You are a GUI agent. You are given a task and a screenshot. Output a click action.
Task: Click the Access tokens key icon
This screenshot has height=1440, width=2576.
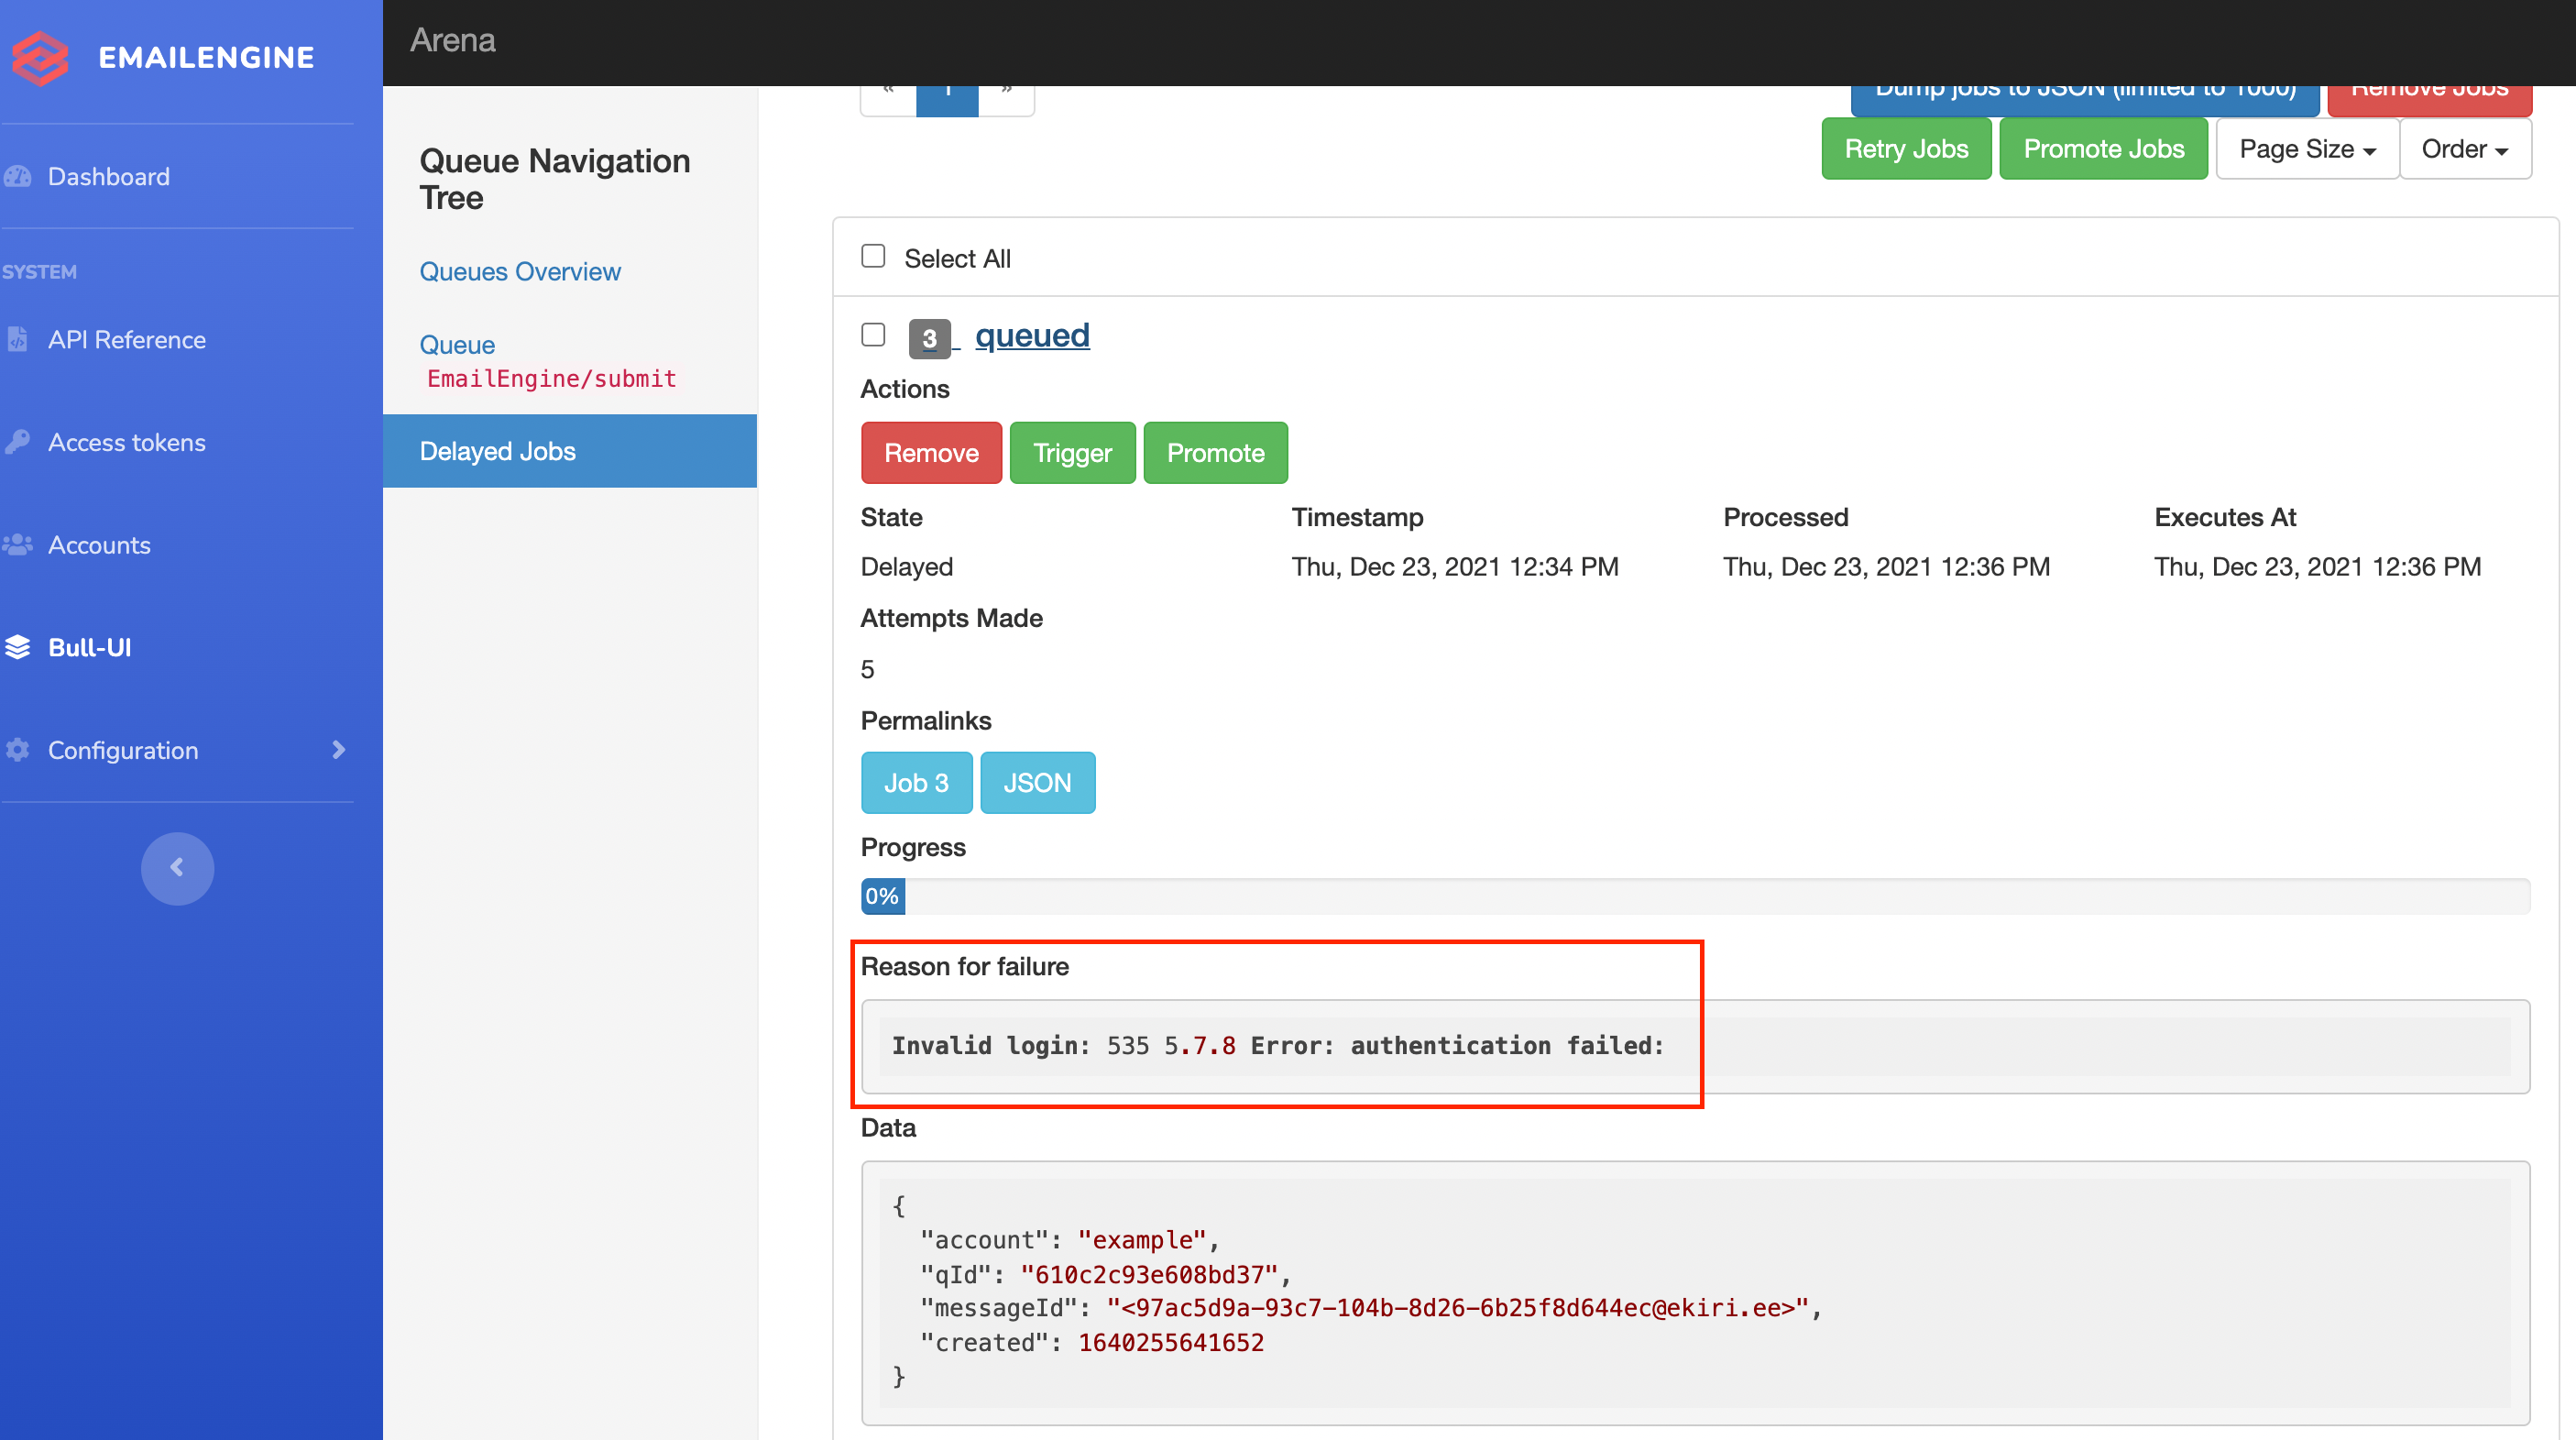[x=18, y=442]
